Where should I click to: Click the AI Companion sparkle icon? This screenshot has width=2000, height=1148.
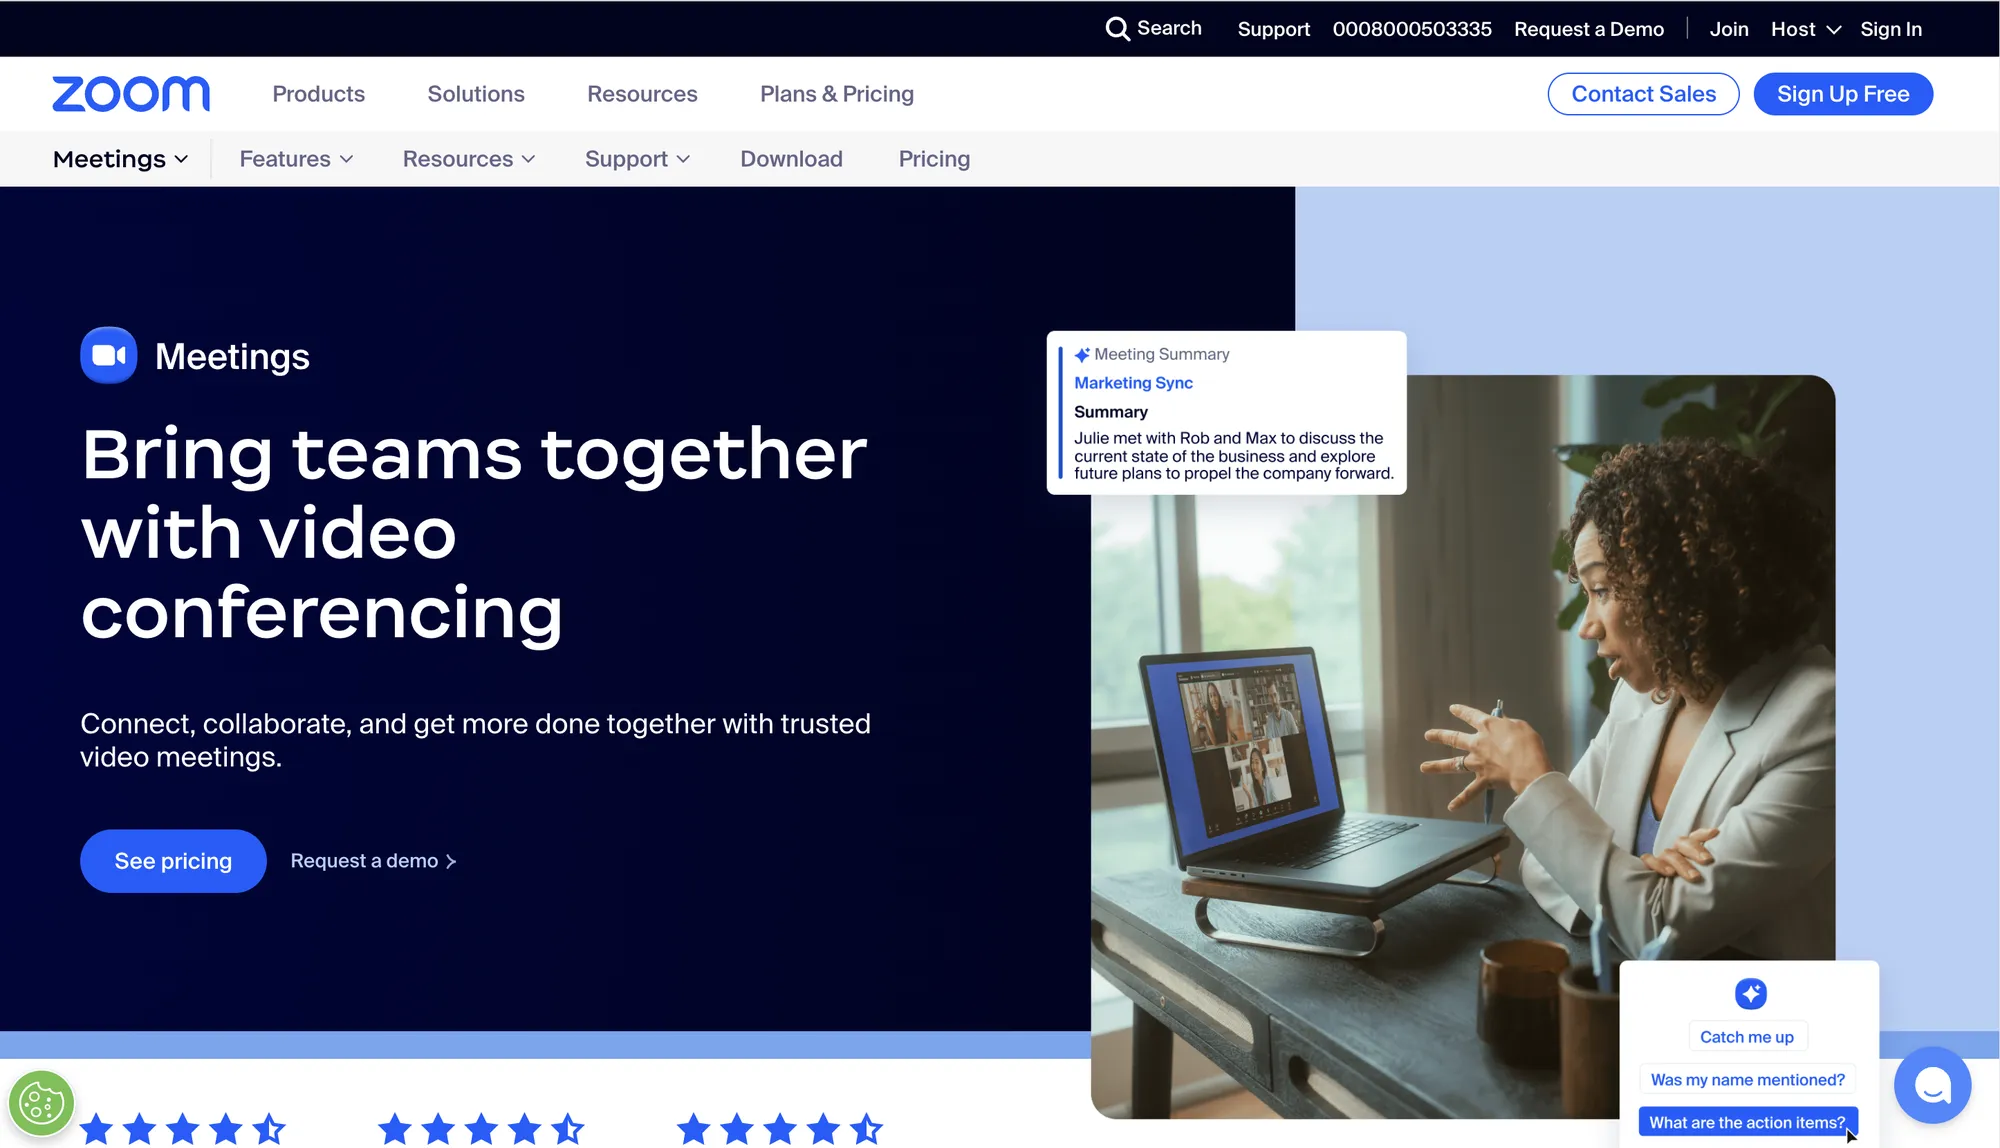point(1750,994)
